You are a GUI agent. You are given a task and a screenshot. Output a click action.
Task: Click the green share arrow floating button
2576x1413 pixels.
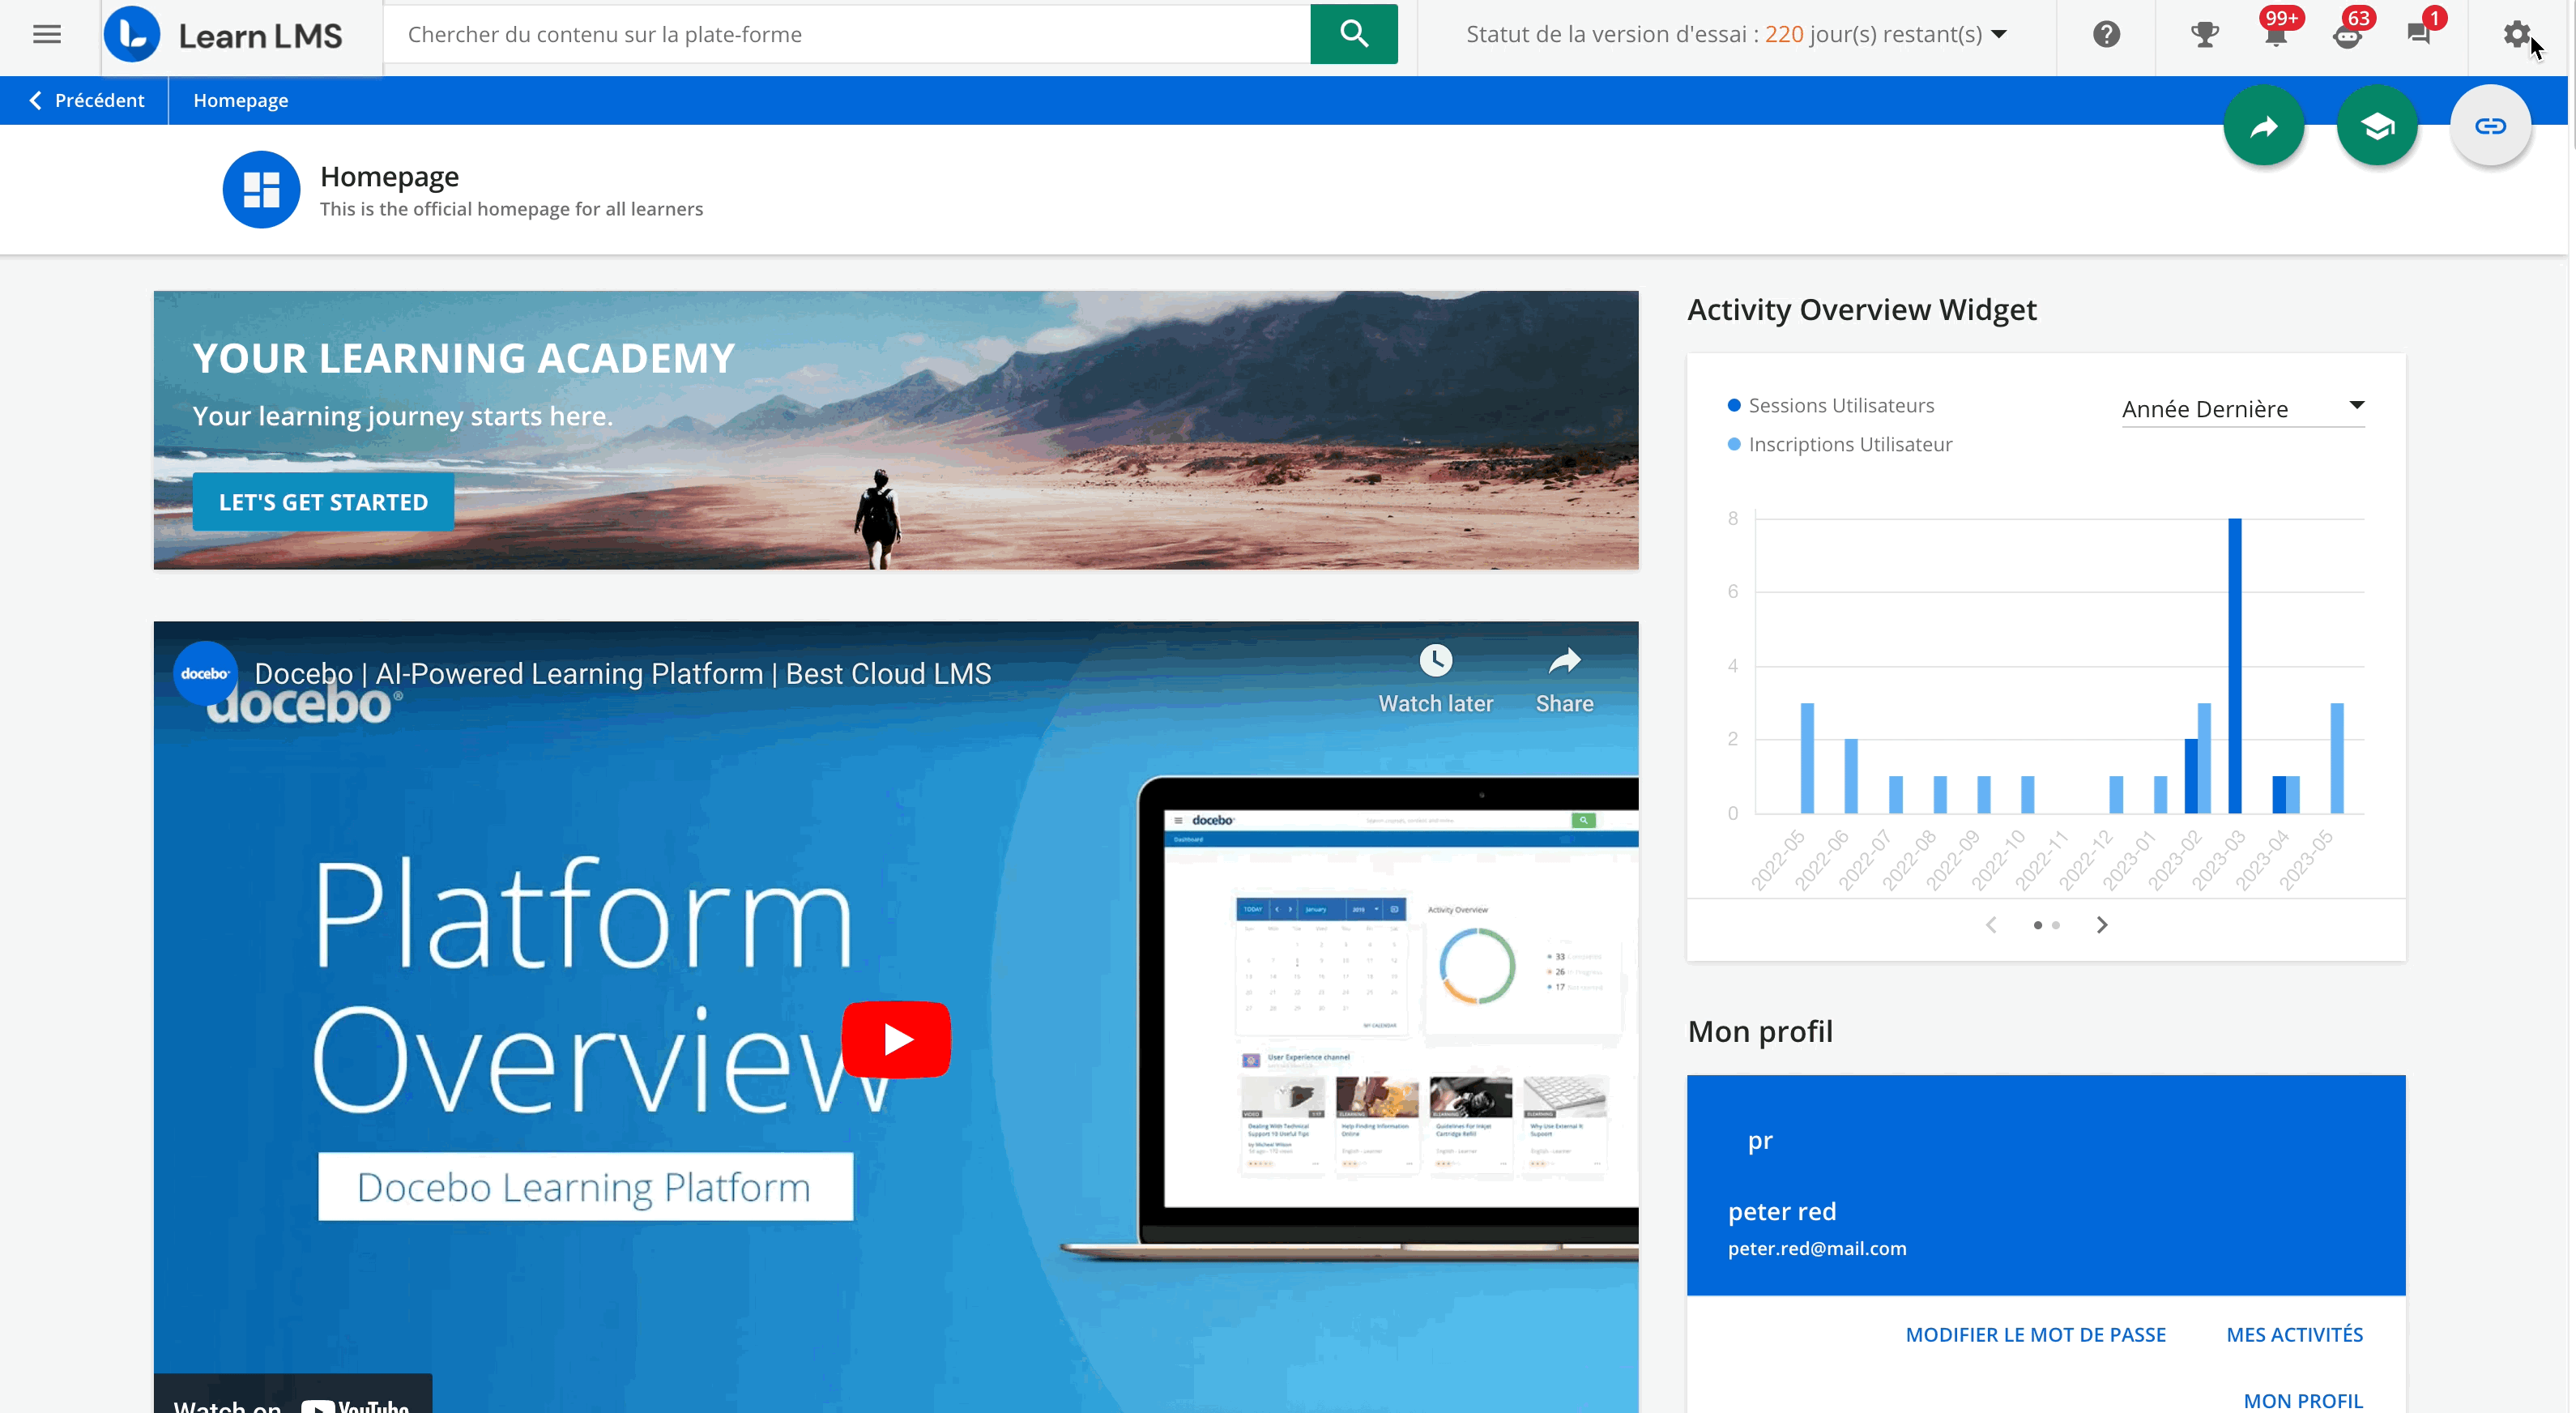click(2263, 126)
